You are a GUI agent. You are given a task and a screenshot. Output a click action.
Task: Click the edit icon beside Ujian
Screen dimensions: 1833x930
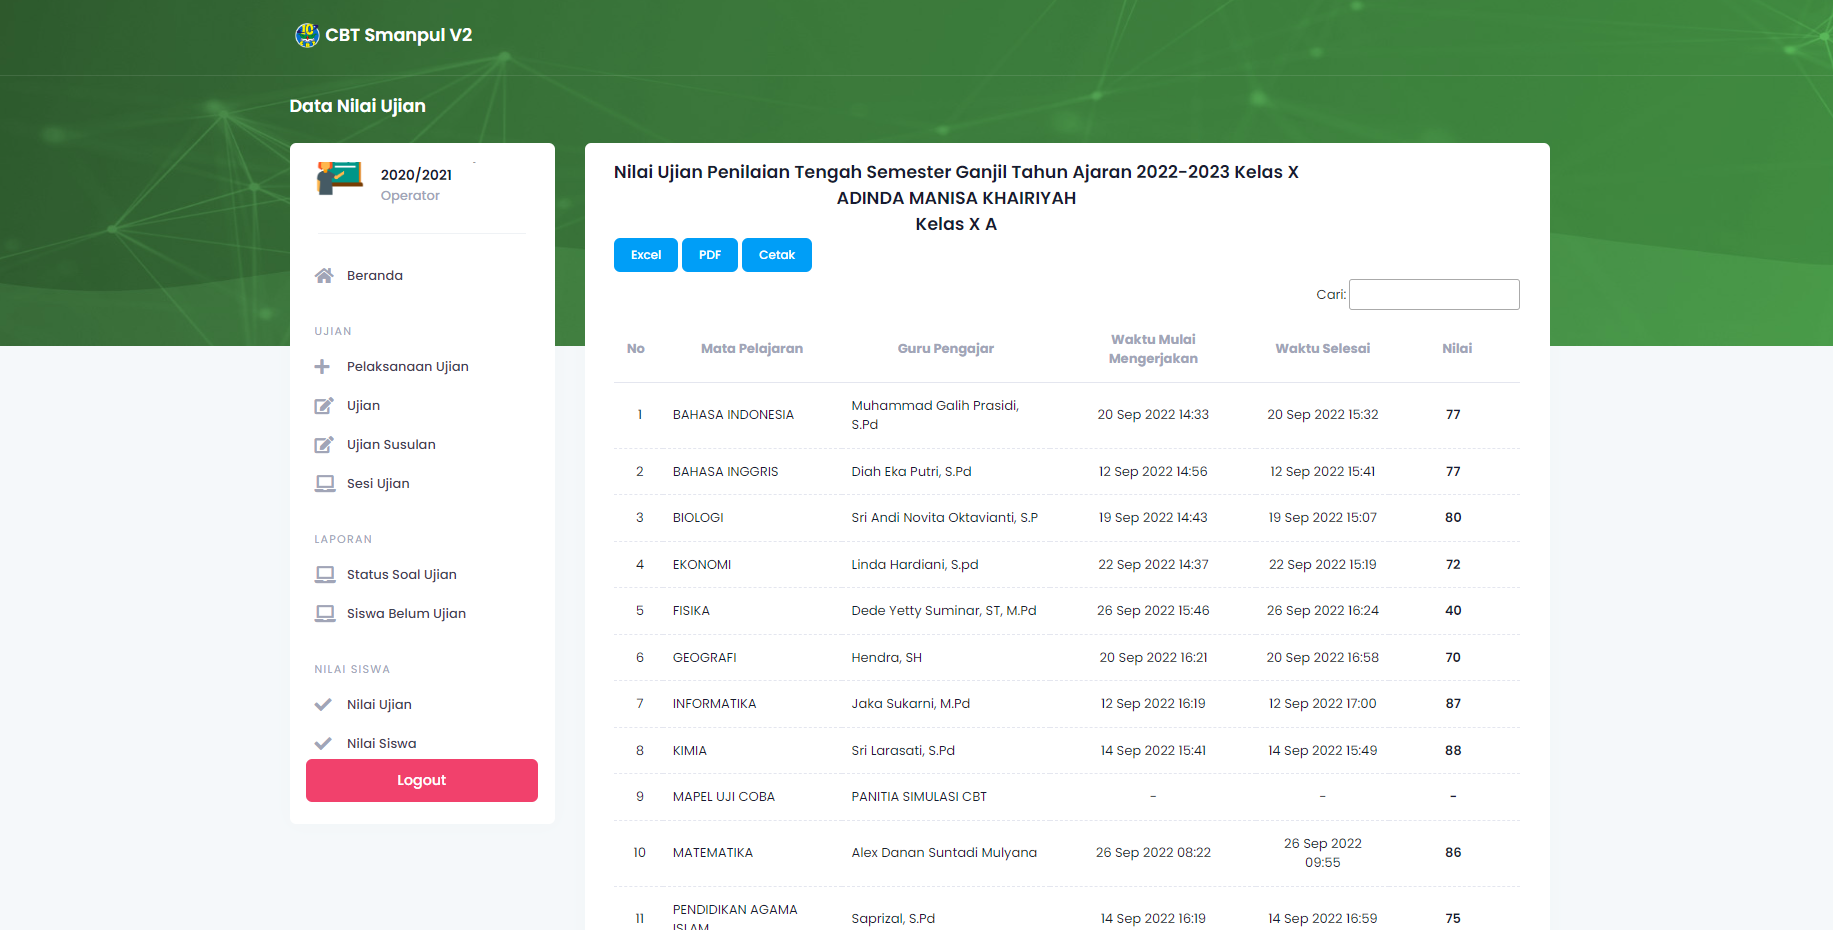(x=324, y=406)
